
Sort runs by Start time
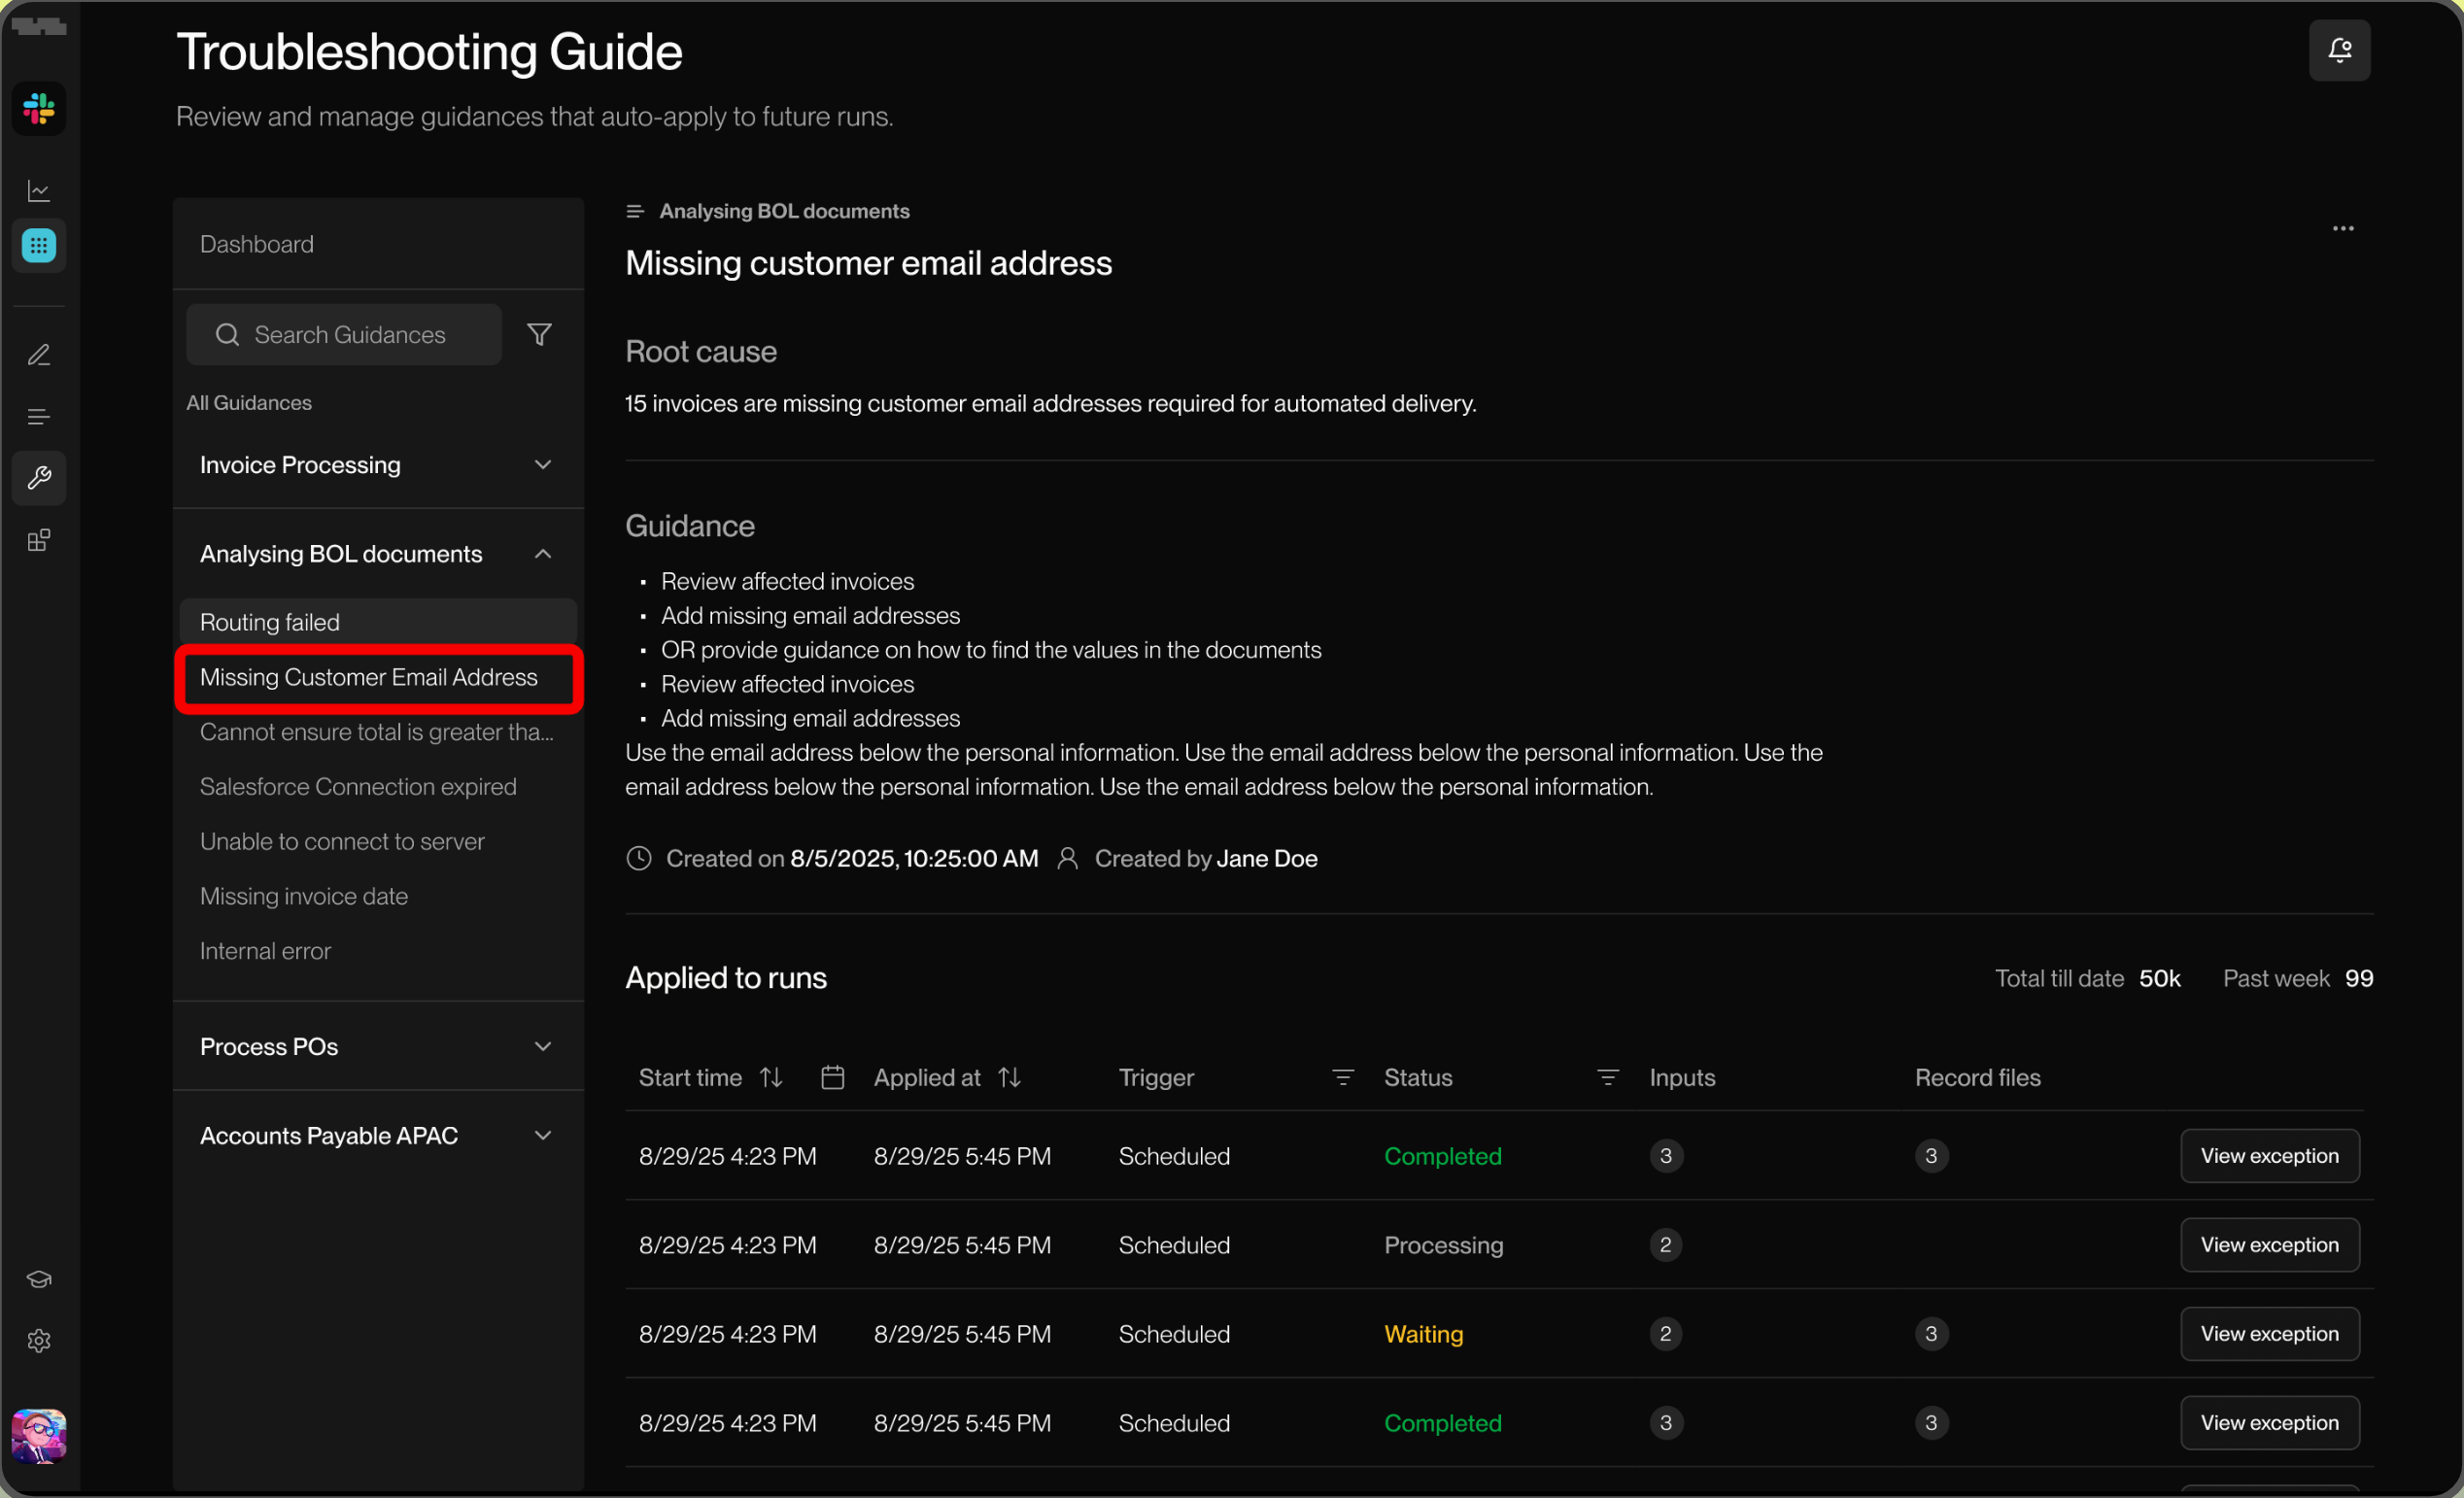point(771,1077)
